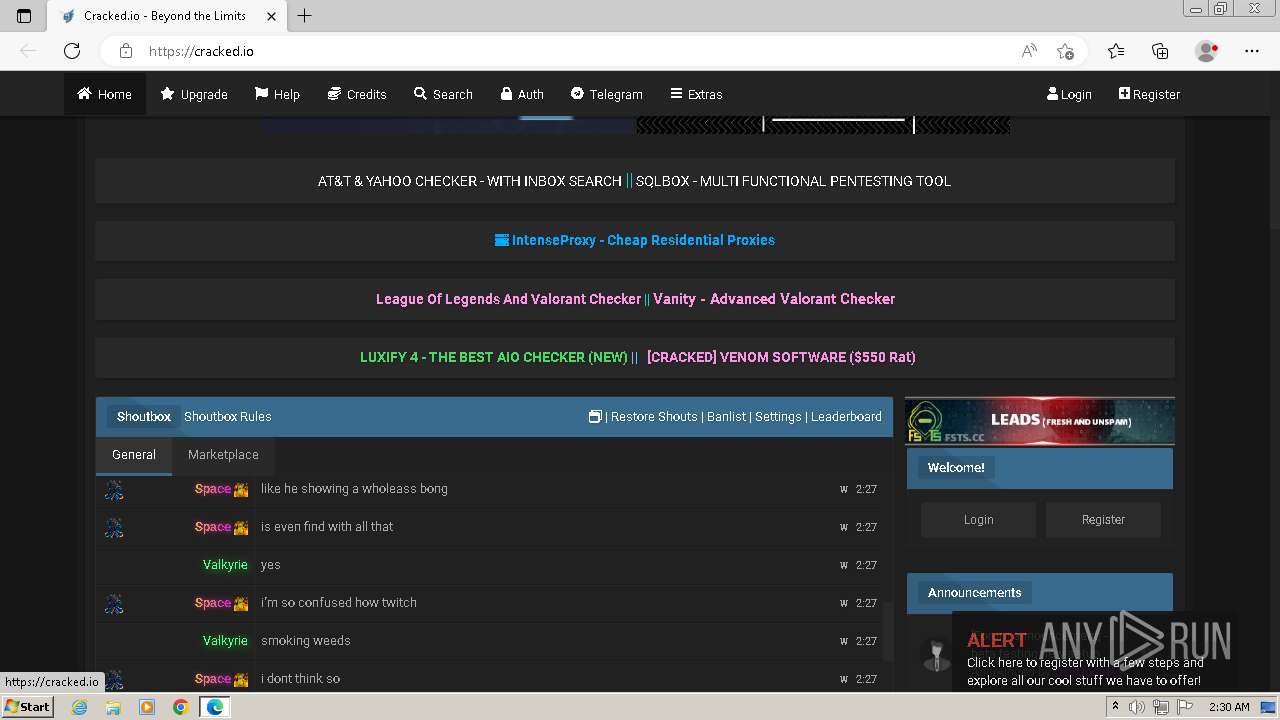Open the Auth page

(522, 94)
